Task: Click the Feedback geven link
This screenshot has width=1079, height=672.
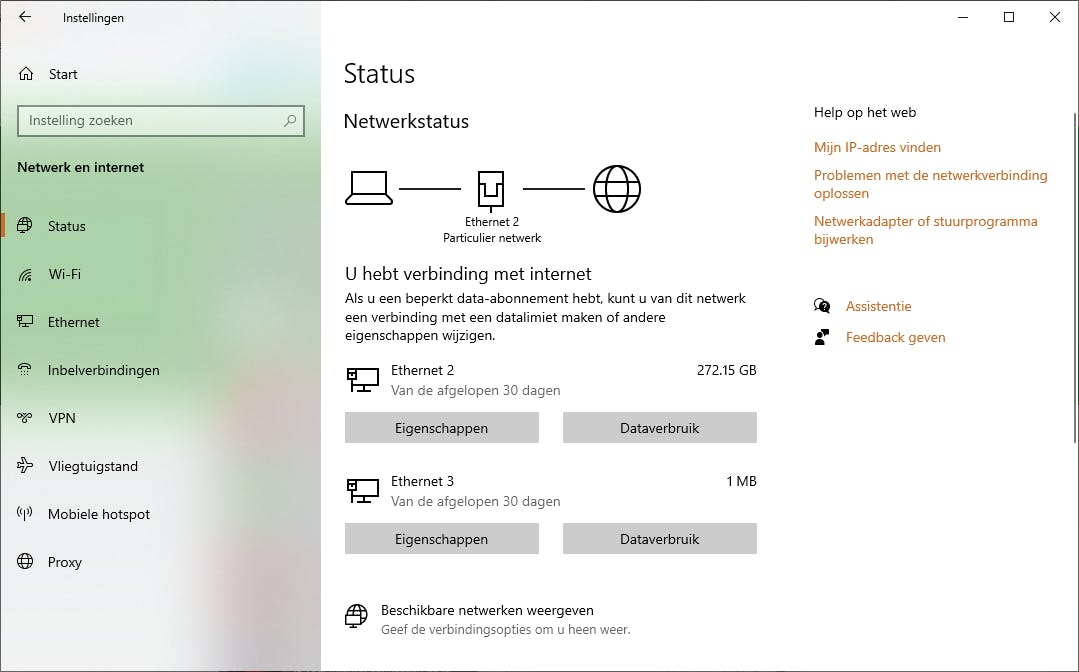Action: (x=895, y=337)
